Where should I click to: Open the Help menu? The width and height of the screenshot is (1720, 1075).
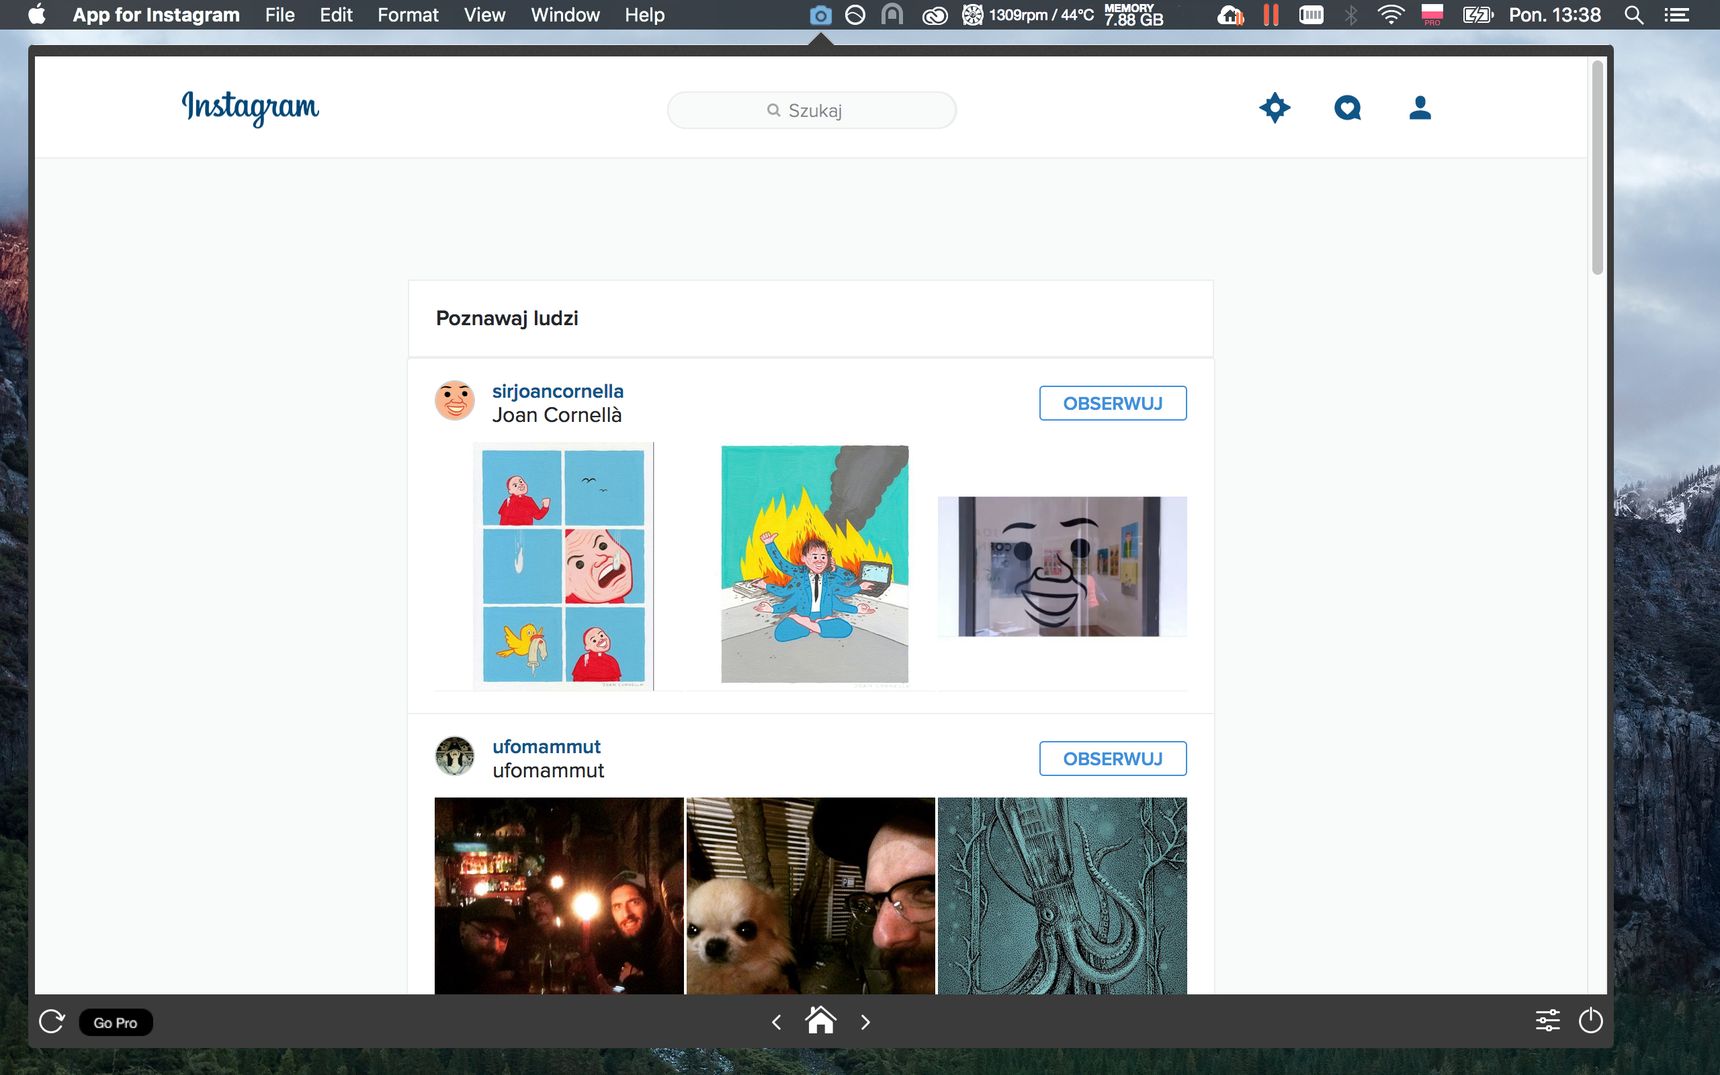(645, 15)
